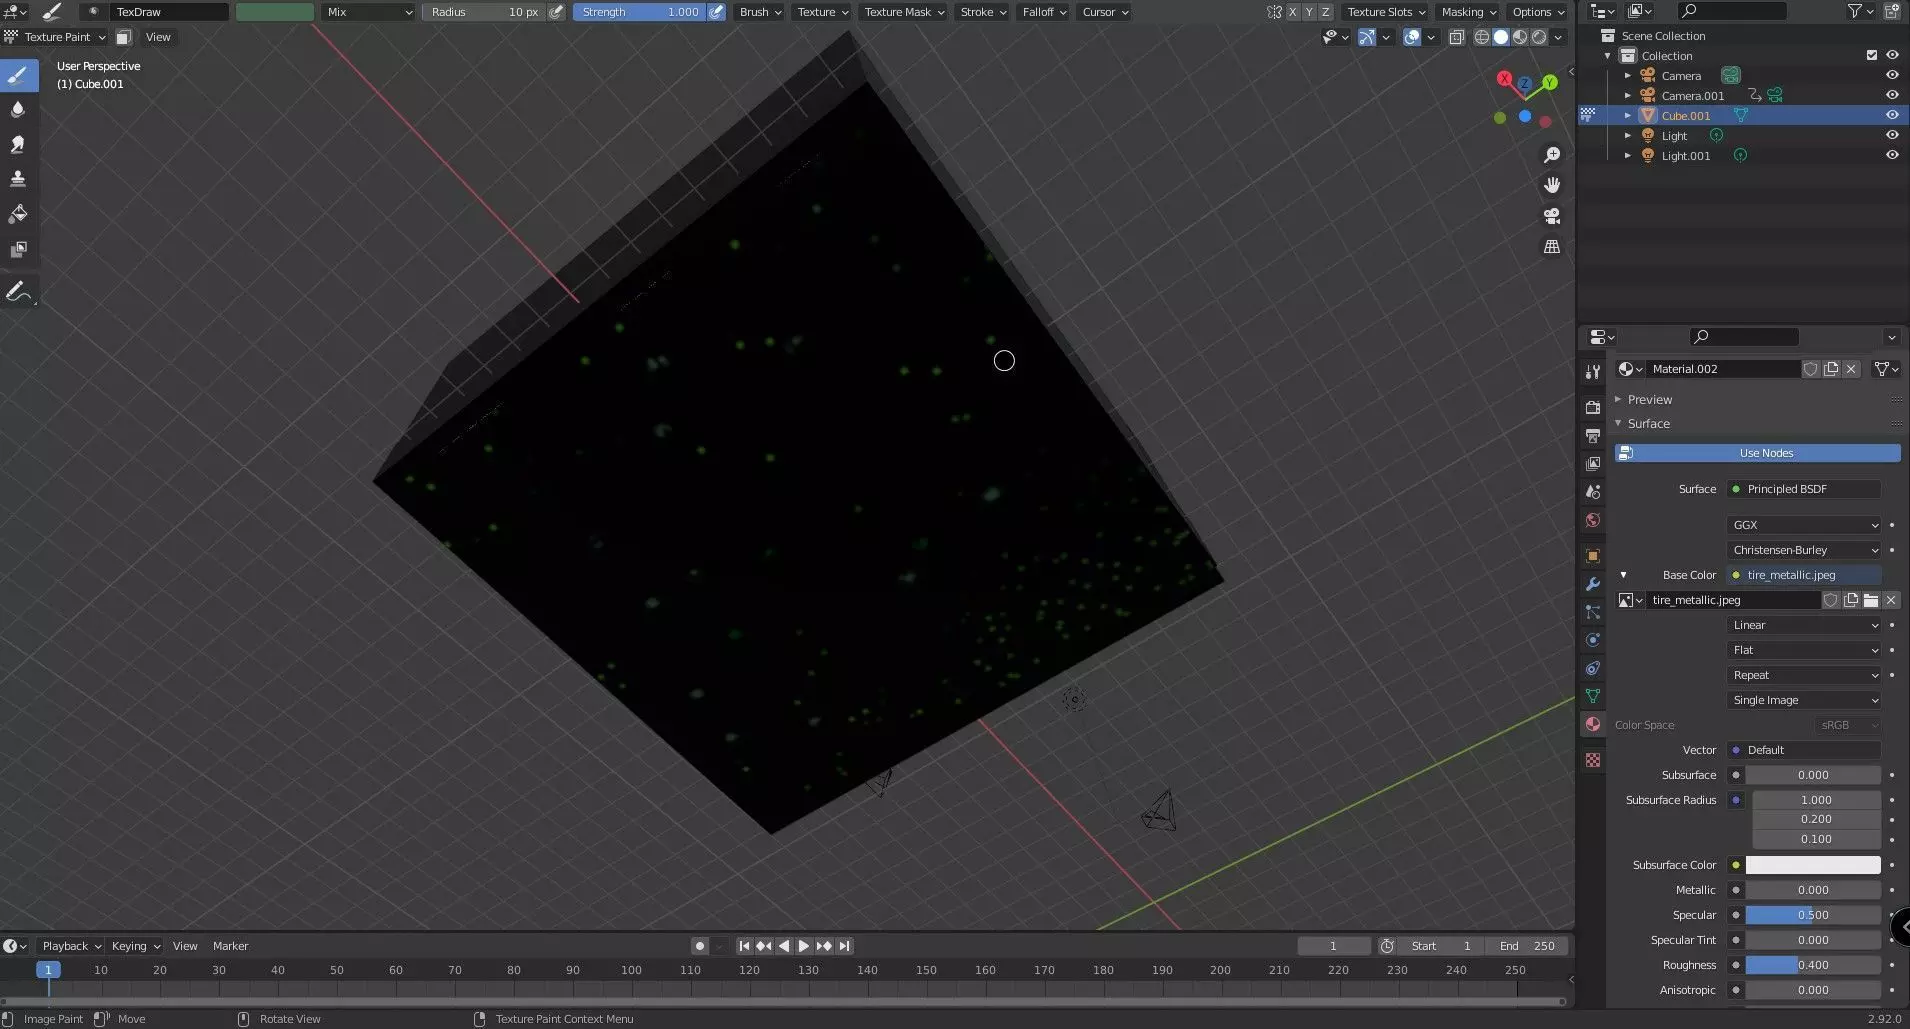Open the Playback menu in timeline
The image size is (1910, 1029).
pyautogui.click(x=70, y=946)
